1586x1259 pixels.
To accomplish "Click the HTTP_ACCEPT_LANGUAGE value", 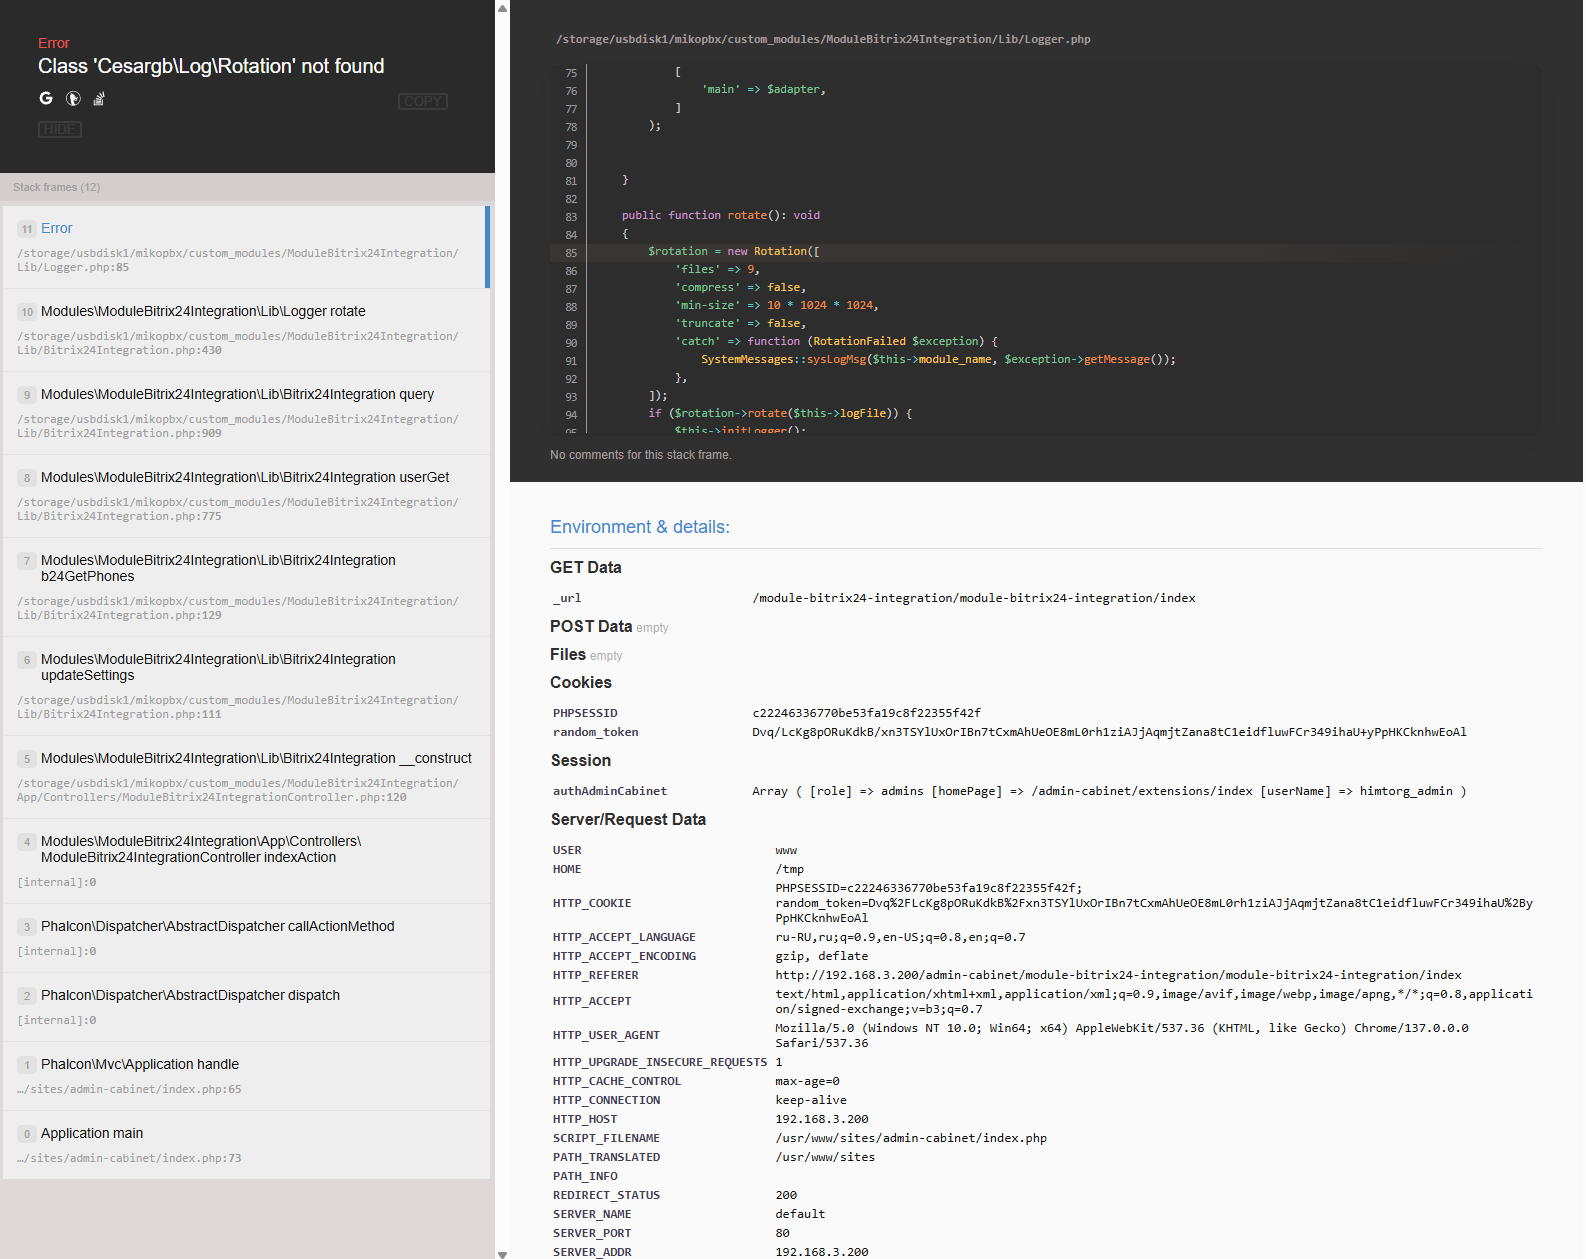I will tap(900, 937).
